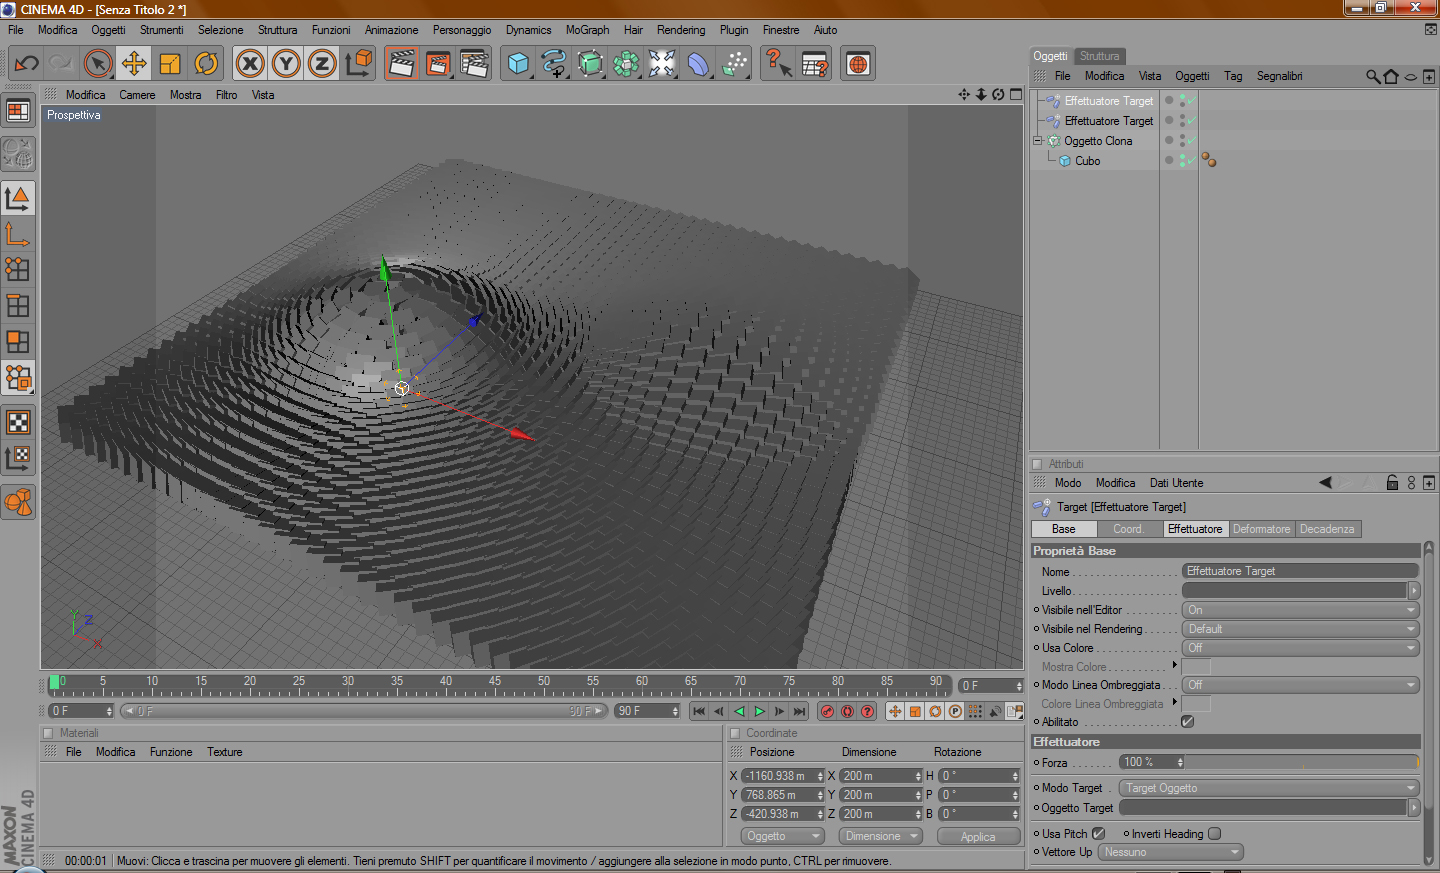The height and width of the screenshot is (873, 1440).
Task: Open the content browser globe icon
Action: point(858,64)
